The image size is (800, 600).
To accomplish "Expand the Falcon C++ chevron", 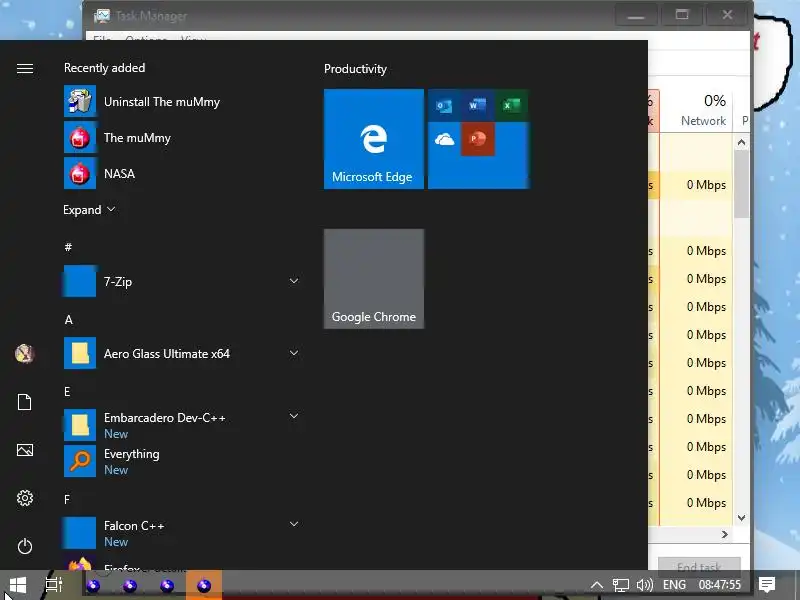I will click(x=294, y=524).
